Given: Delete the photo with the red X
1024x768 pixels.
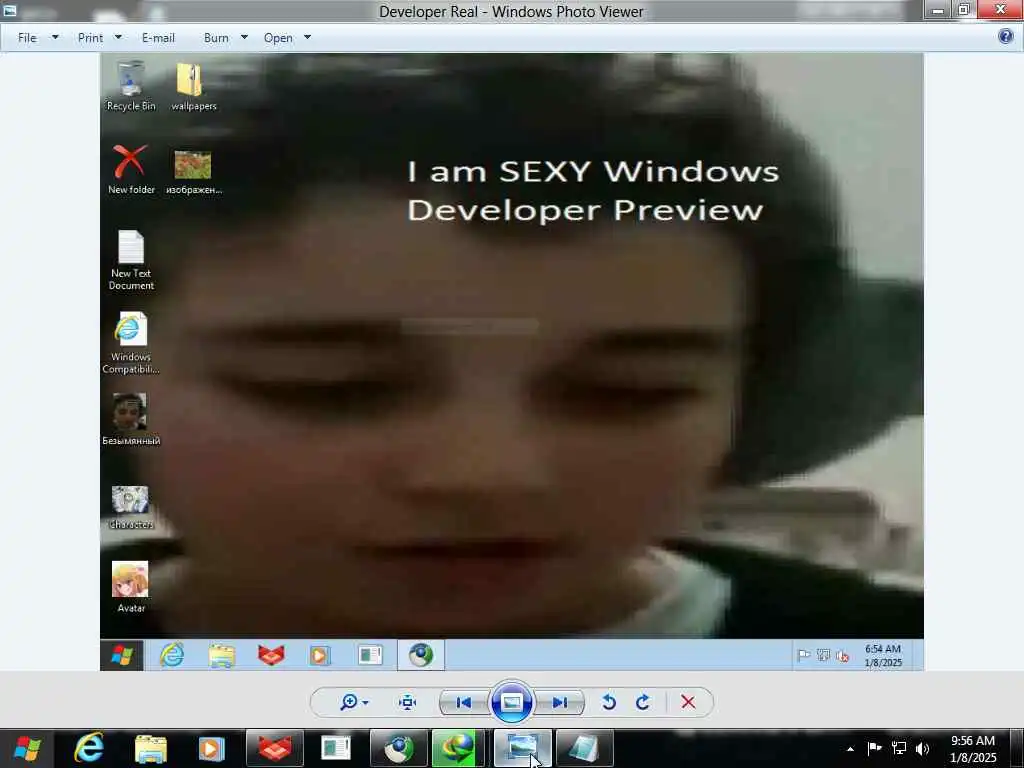Looking at the screenshot, I should 688,702.
